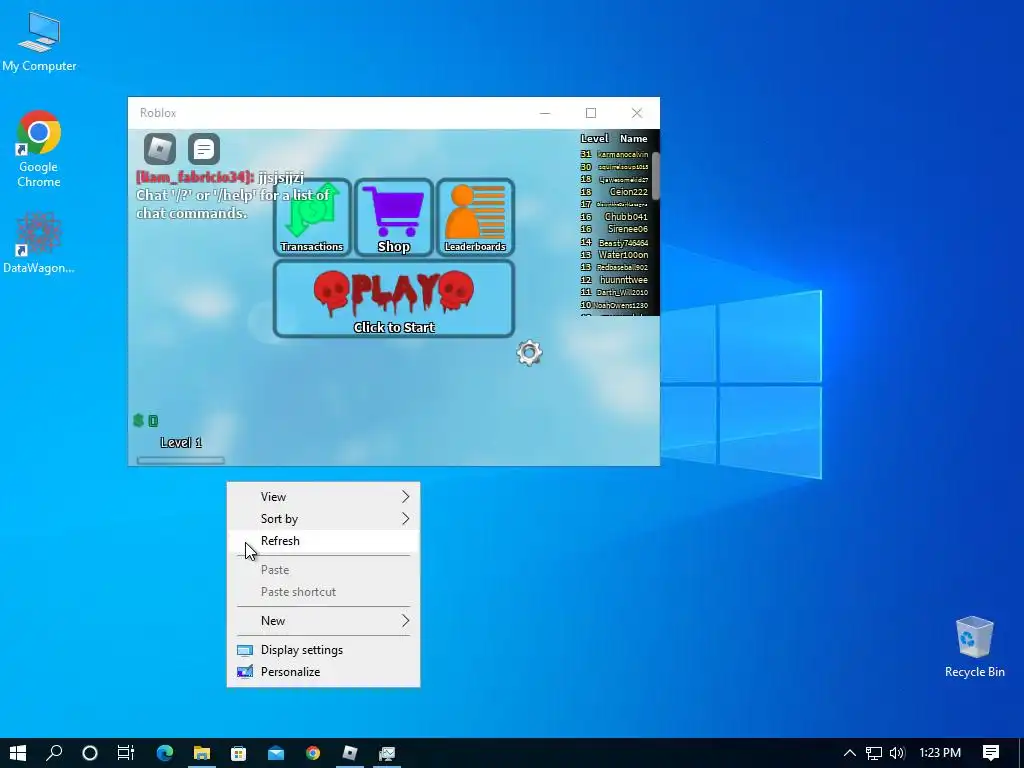Expand the Sort by submenu
Screen dimensions: 1024x768
click(x=323, y=519)
